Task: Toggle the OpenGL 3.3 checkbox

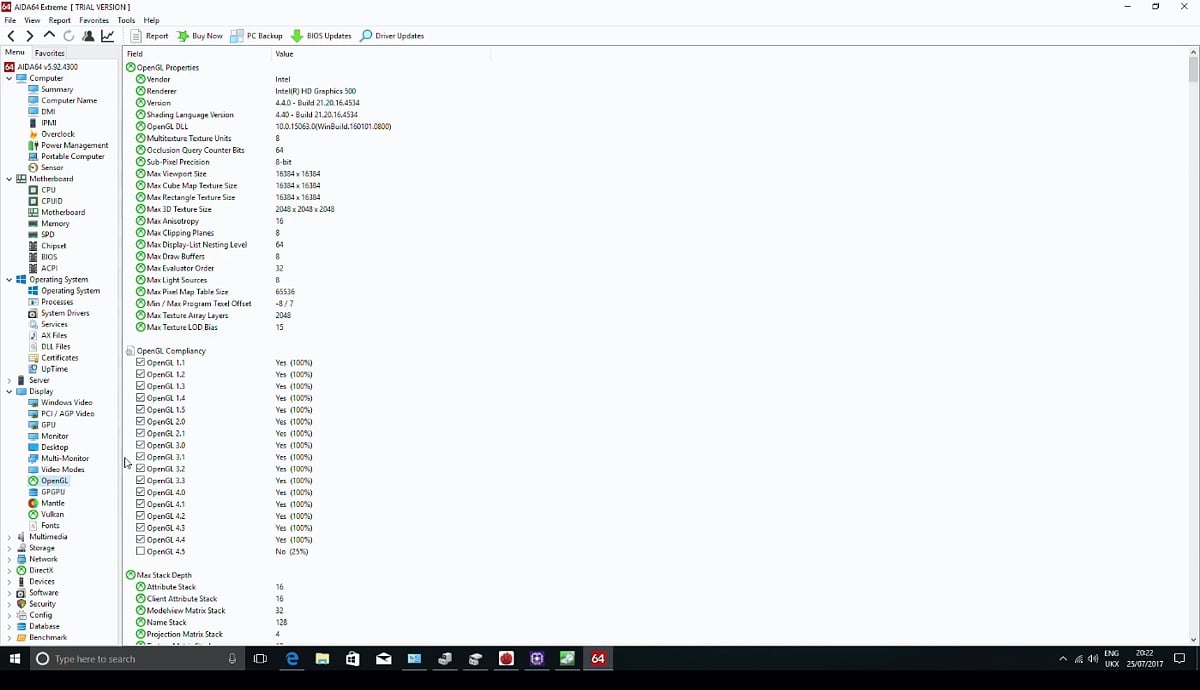Action: (x=140, y=480)
